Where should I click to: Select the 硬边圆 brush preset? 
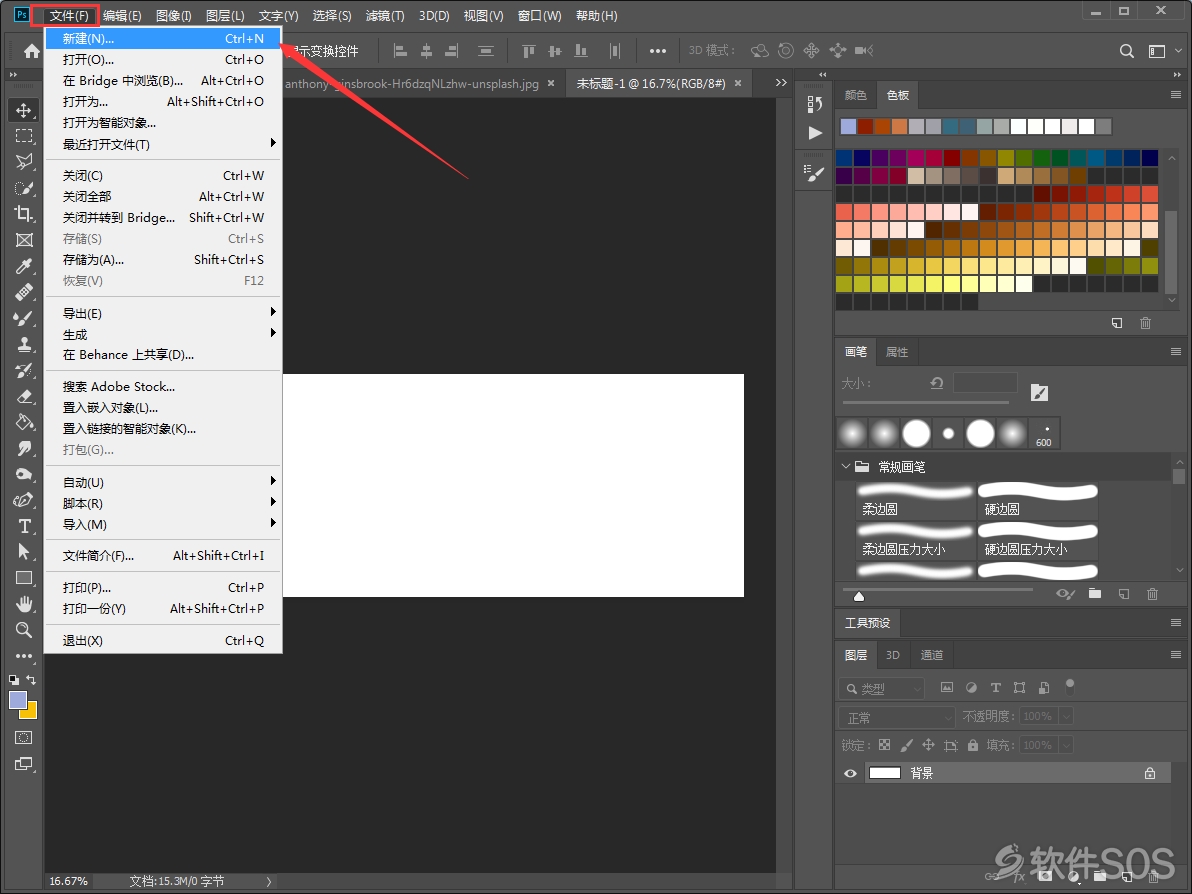click(x=1038, y=500)
